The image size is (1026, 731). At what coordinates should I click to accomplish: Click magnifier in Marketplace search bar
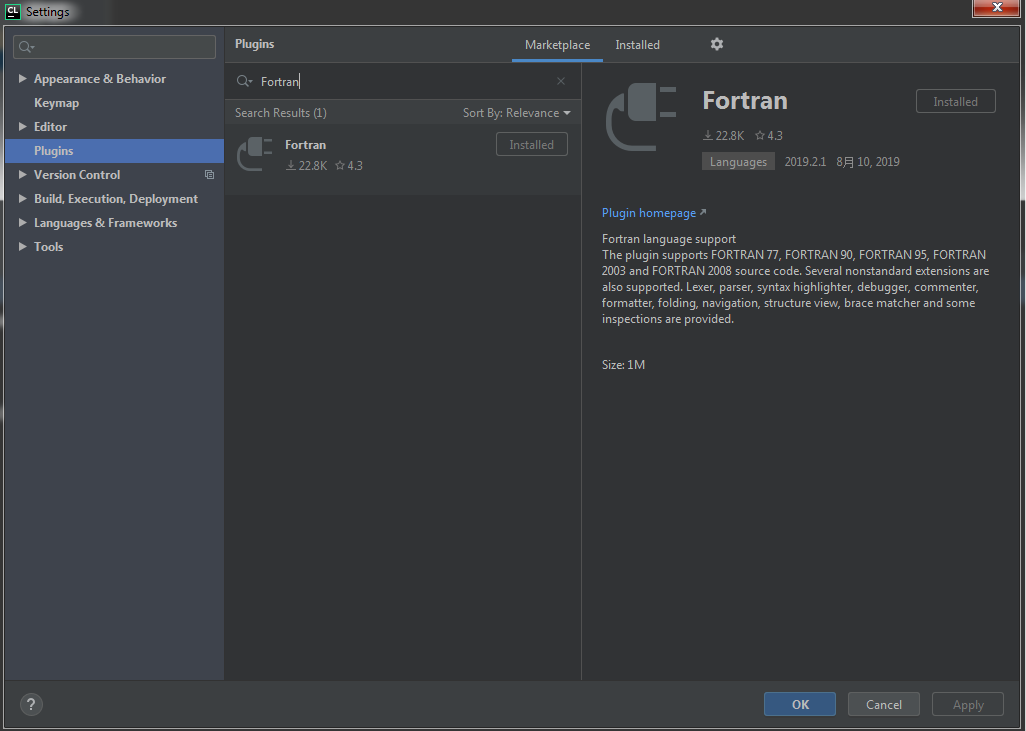pos(243,81)
